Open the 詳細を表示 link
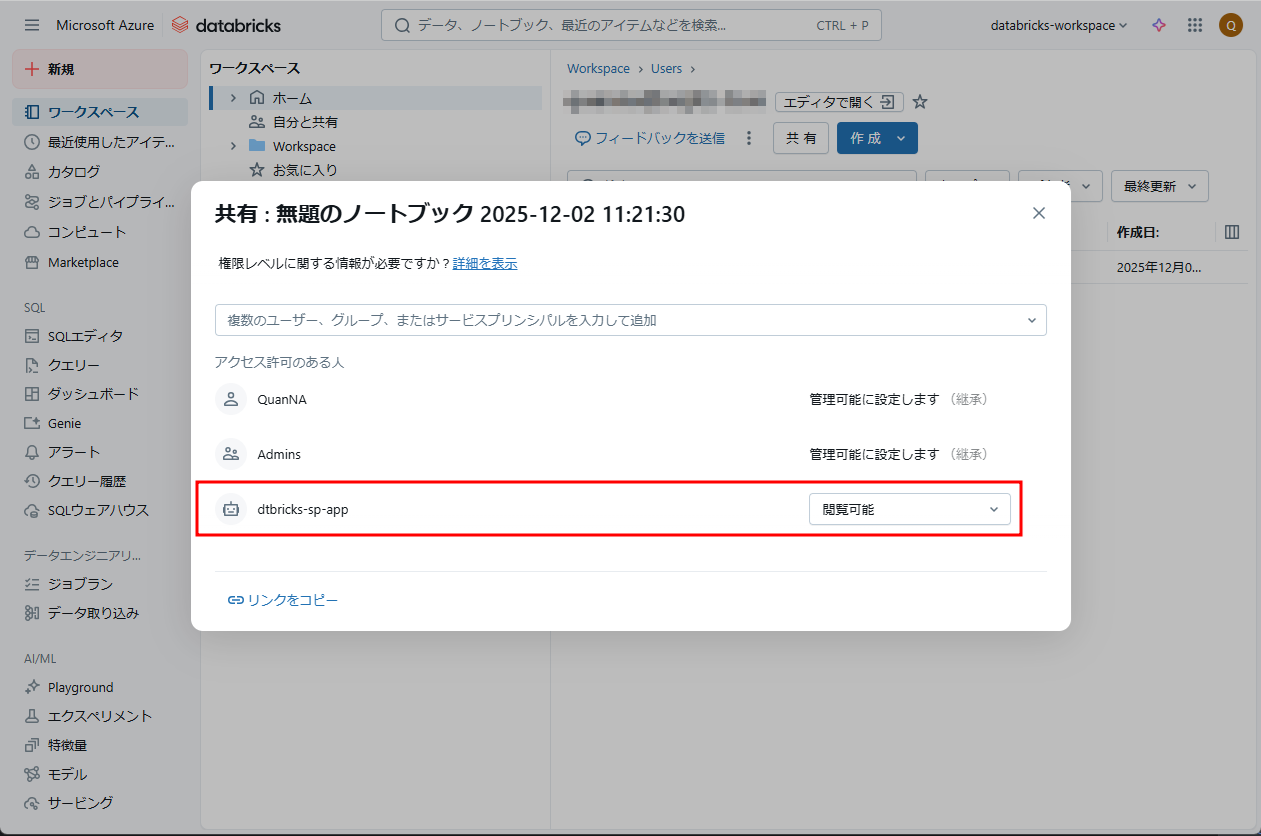Screen dimensions: 1261x836 click(x=485, y=264)
